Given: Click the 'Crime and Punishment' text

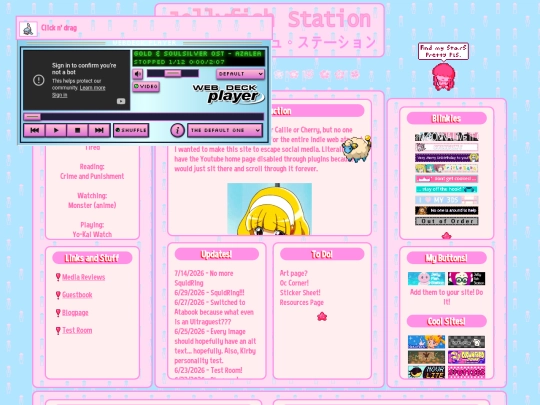Looking at the screenshot, I should click(92, 176).
